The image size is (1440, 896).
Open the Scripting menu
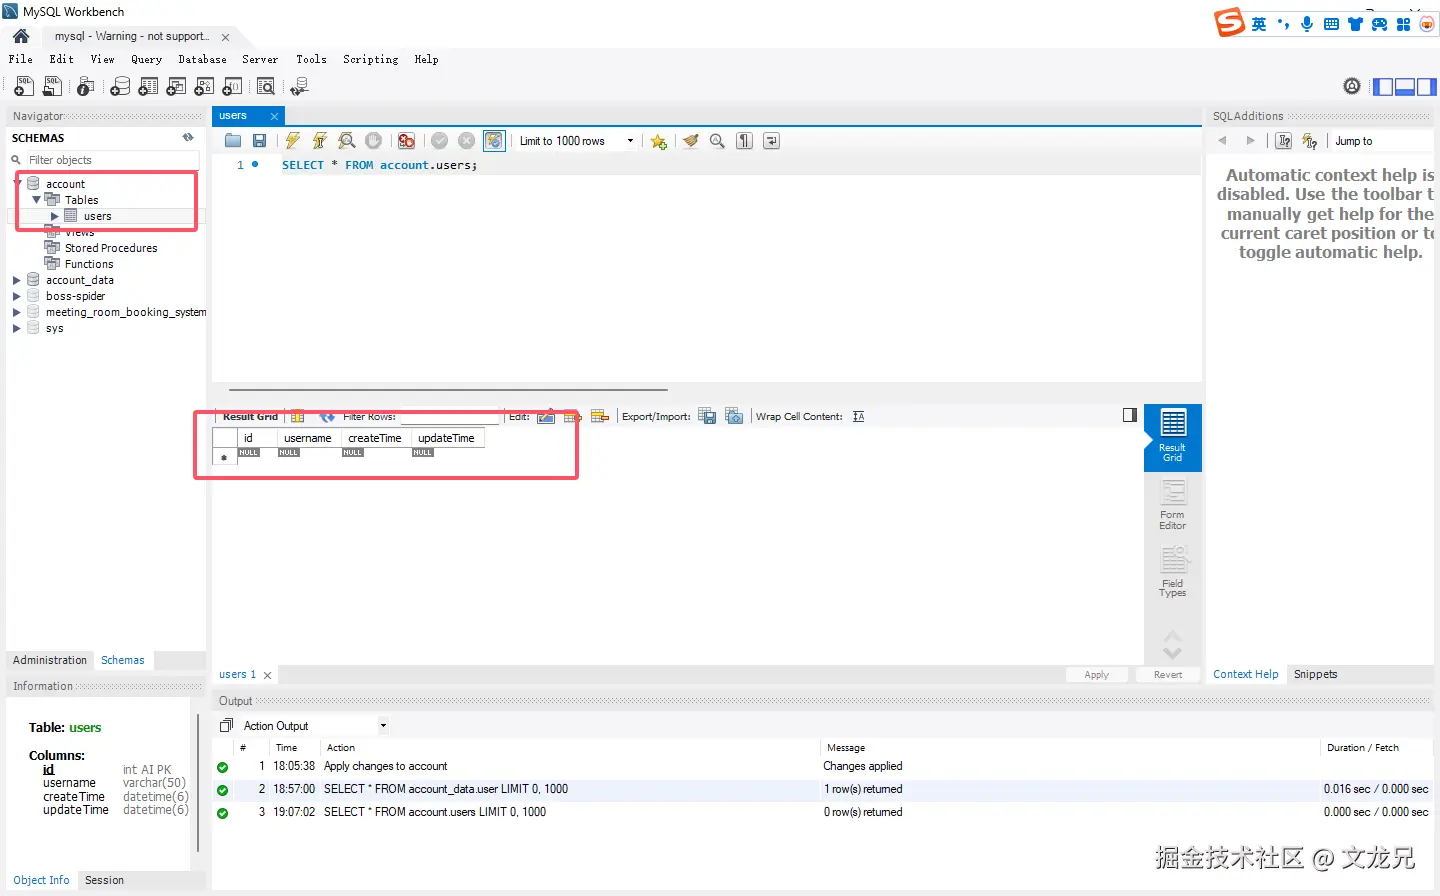(x=370, y=59)
